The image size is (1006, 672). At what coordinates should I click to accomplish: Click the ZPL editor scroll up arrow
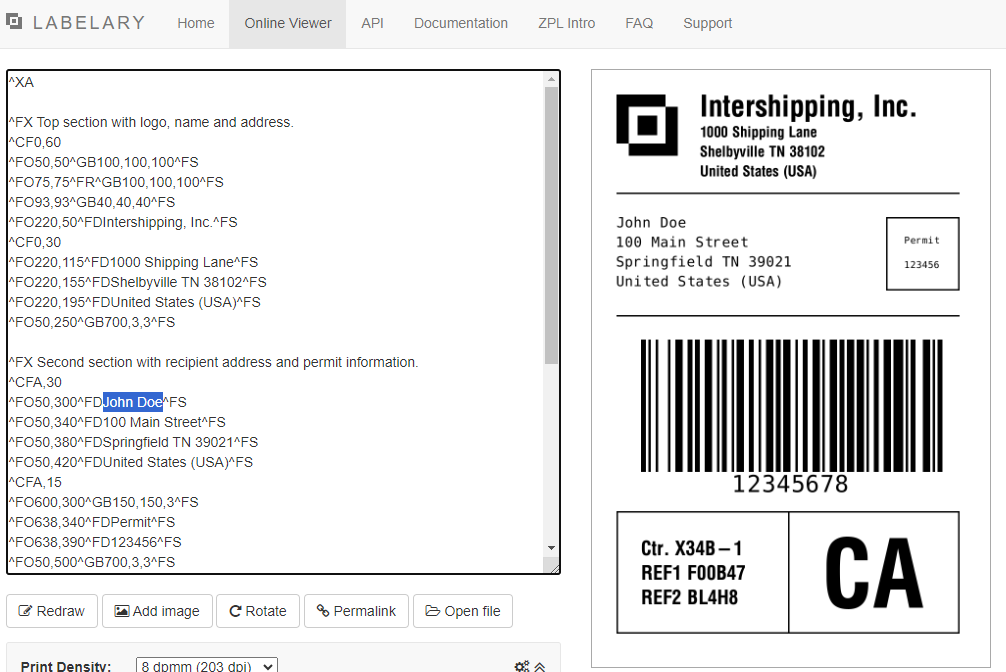tap(551, 80)
